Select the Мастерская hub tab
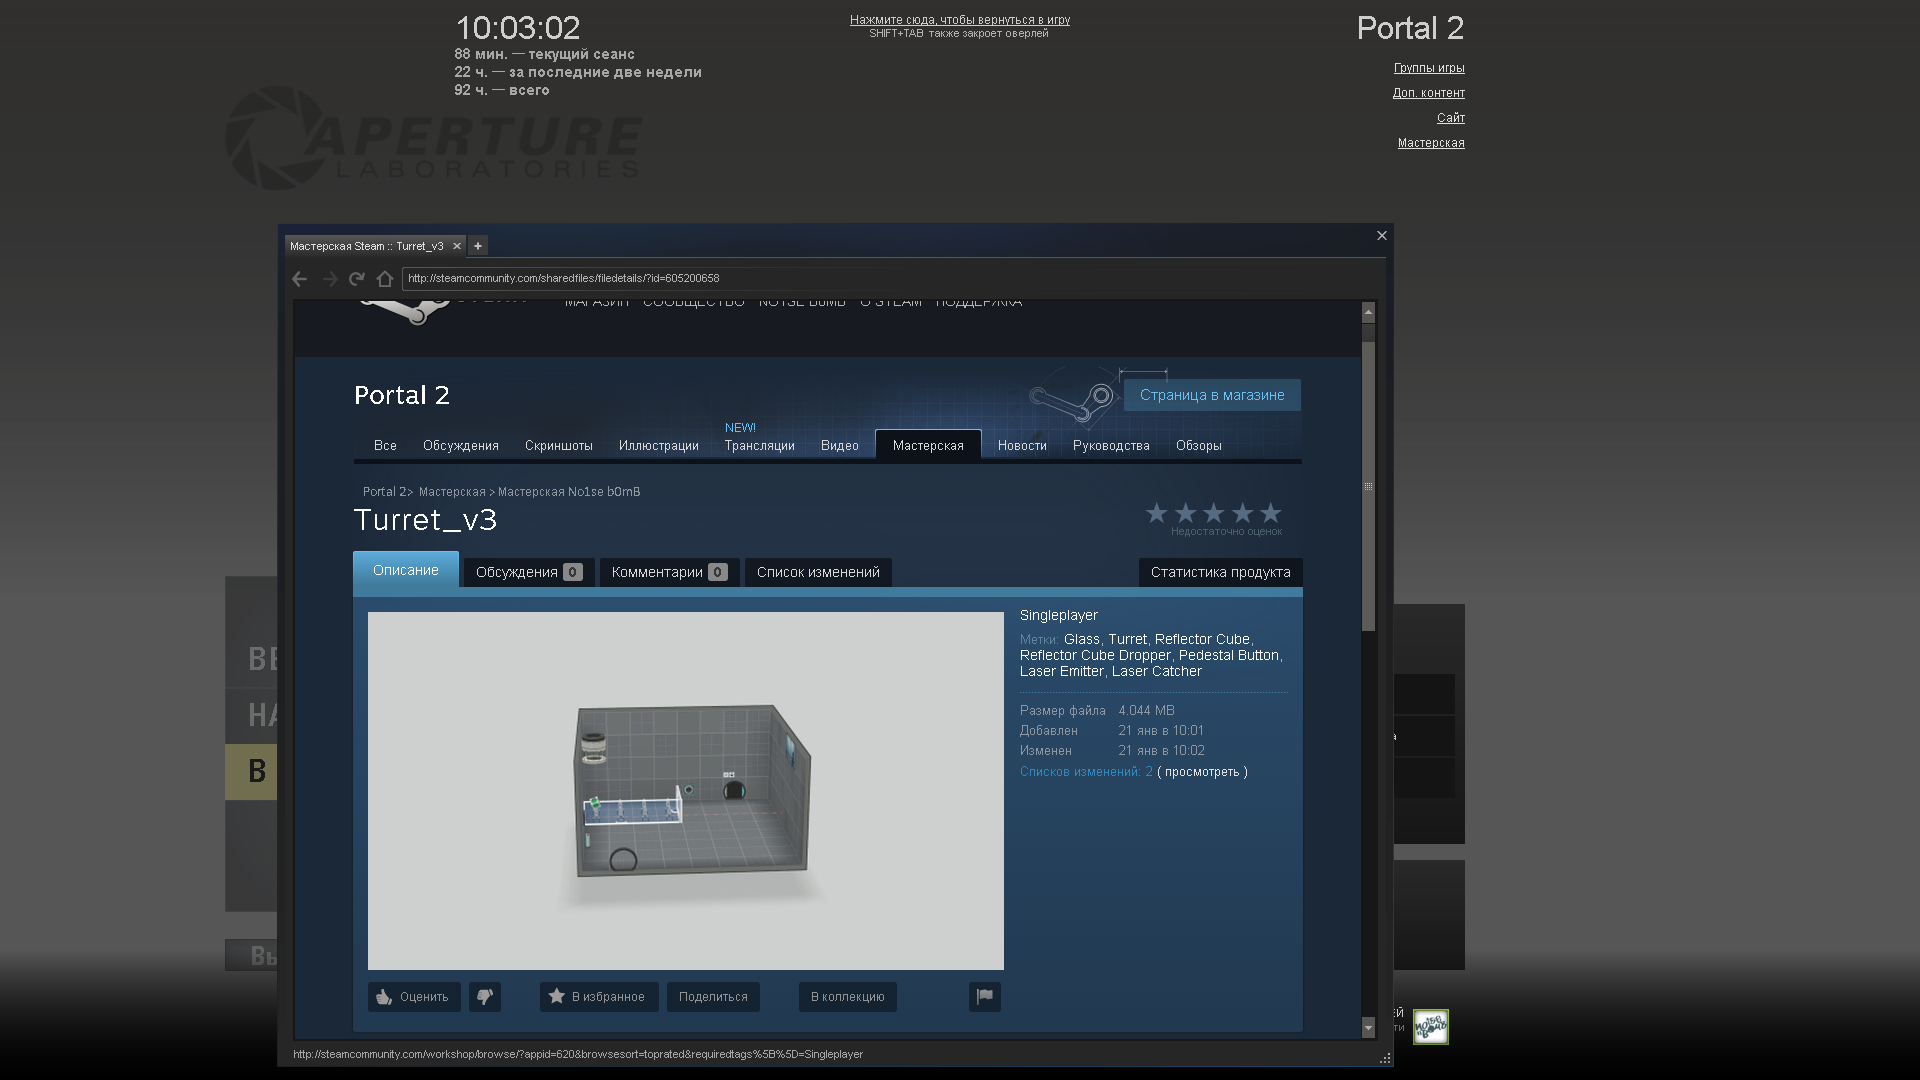Viewport: 1920px width, 1080px height. 928,446
